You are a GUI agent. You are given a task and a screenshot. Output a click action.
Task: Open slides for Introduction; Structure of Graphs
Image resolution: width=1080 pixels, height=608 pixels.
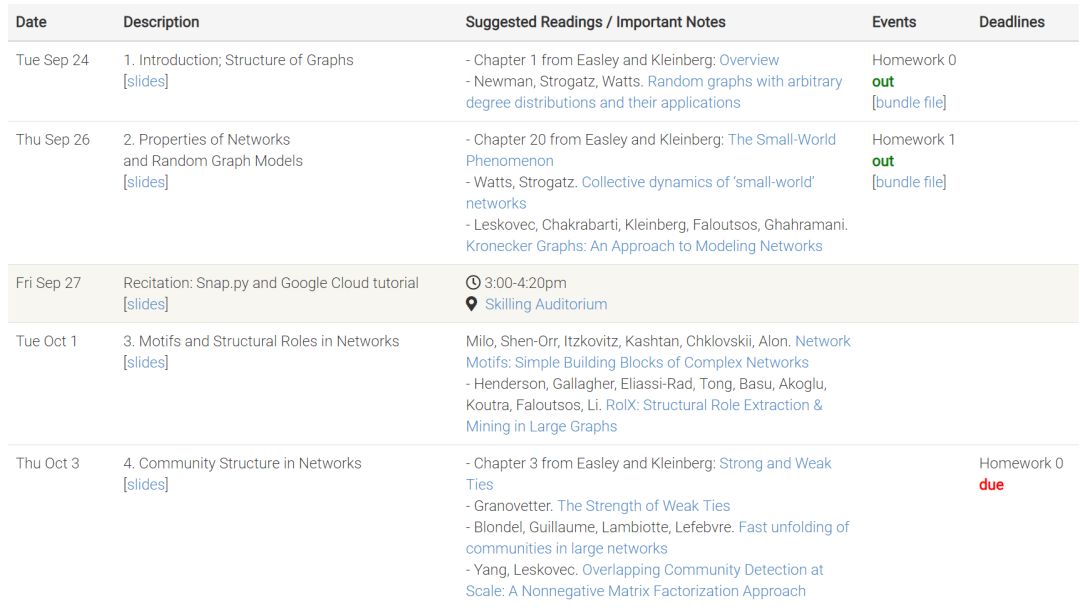(x=146, y=81)
